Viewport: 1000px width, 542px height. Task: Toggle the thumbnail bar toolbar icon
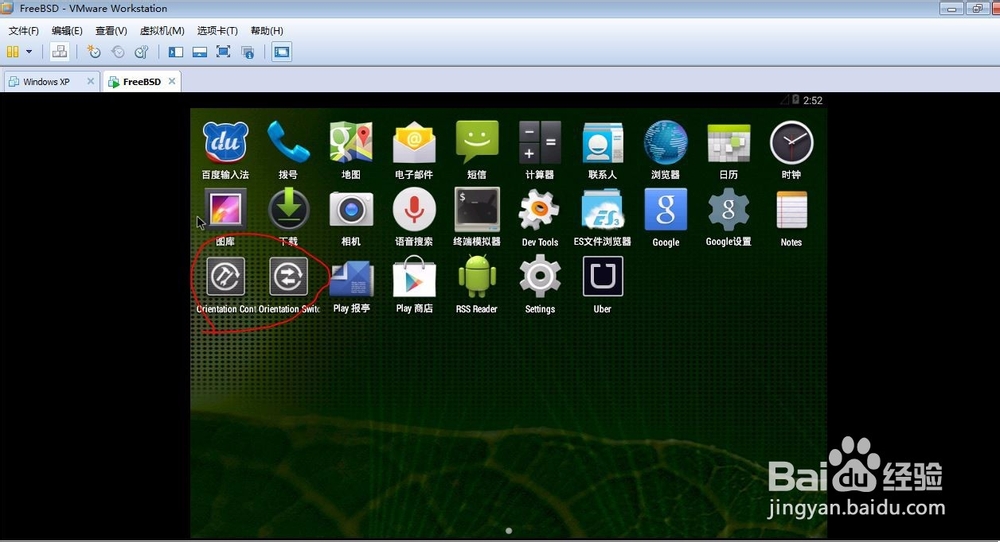pyautogui.click(x=200, y=52)
